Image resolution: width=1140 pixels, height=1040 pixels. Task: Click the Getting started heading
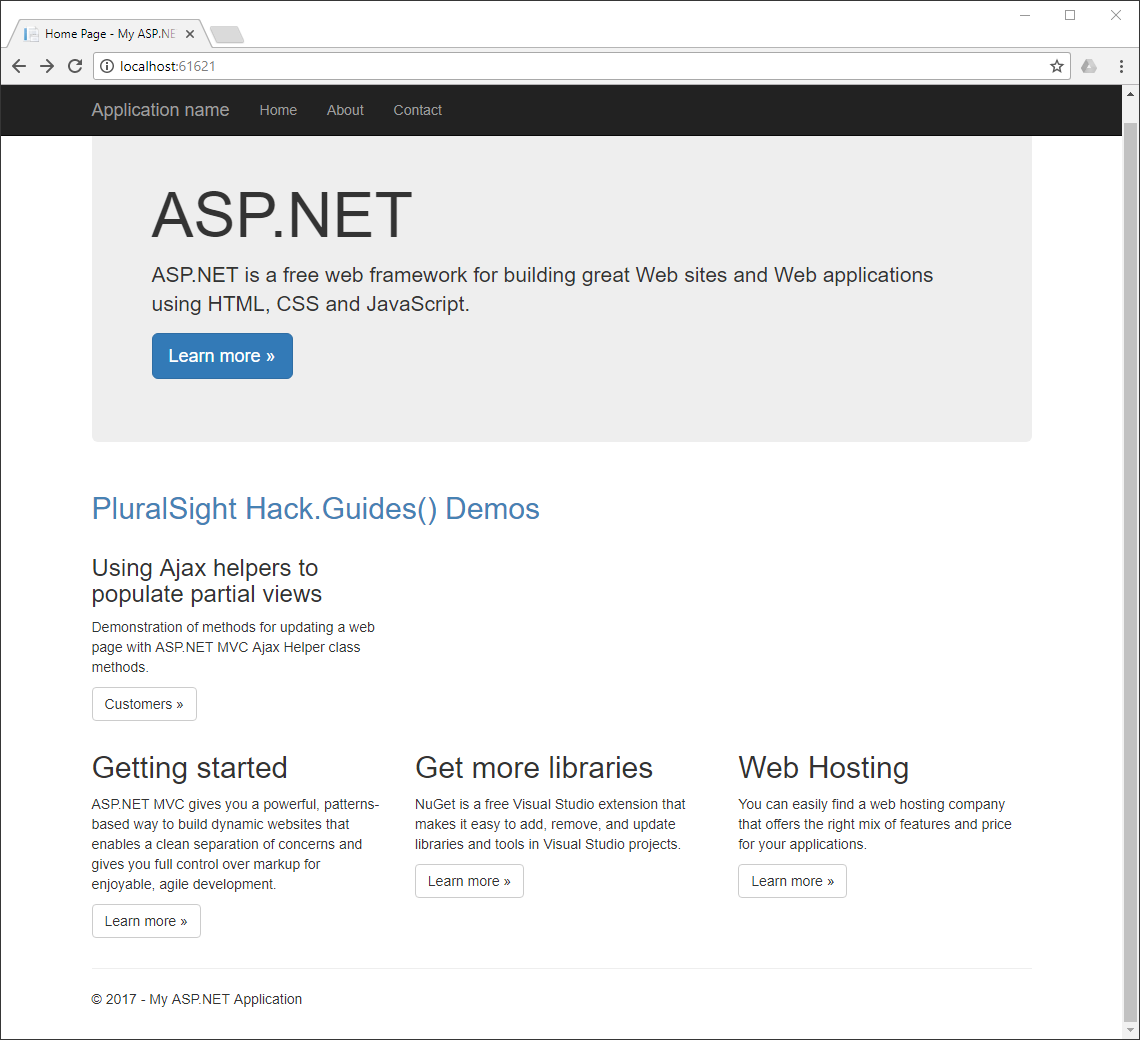(190, 767)
